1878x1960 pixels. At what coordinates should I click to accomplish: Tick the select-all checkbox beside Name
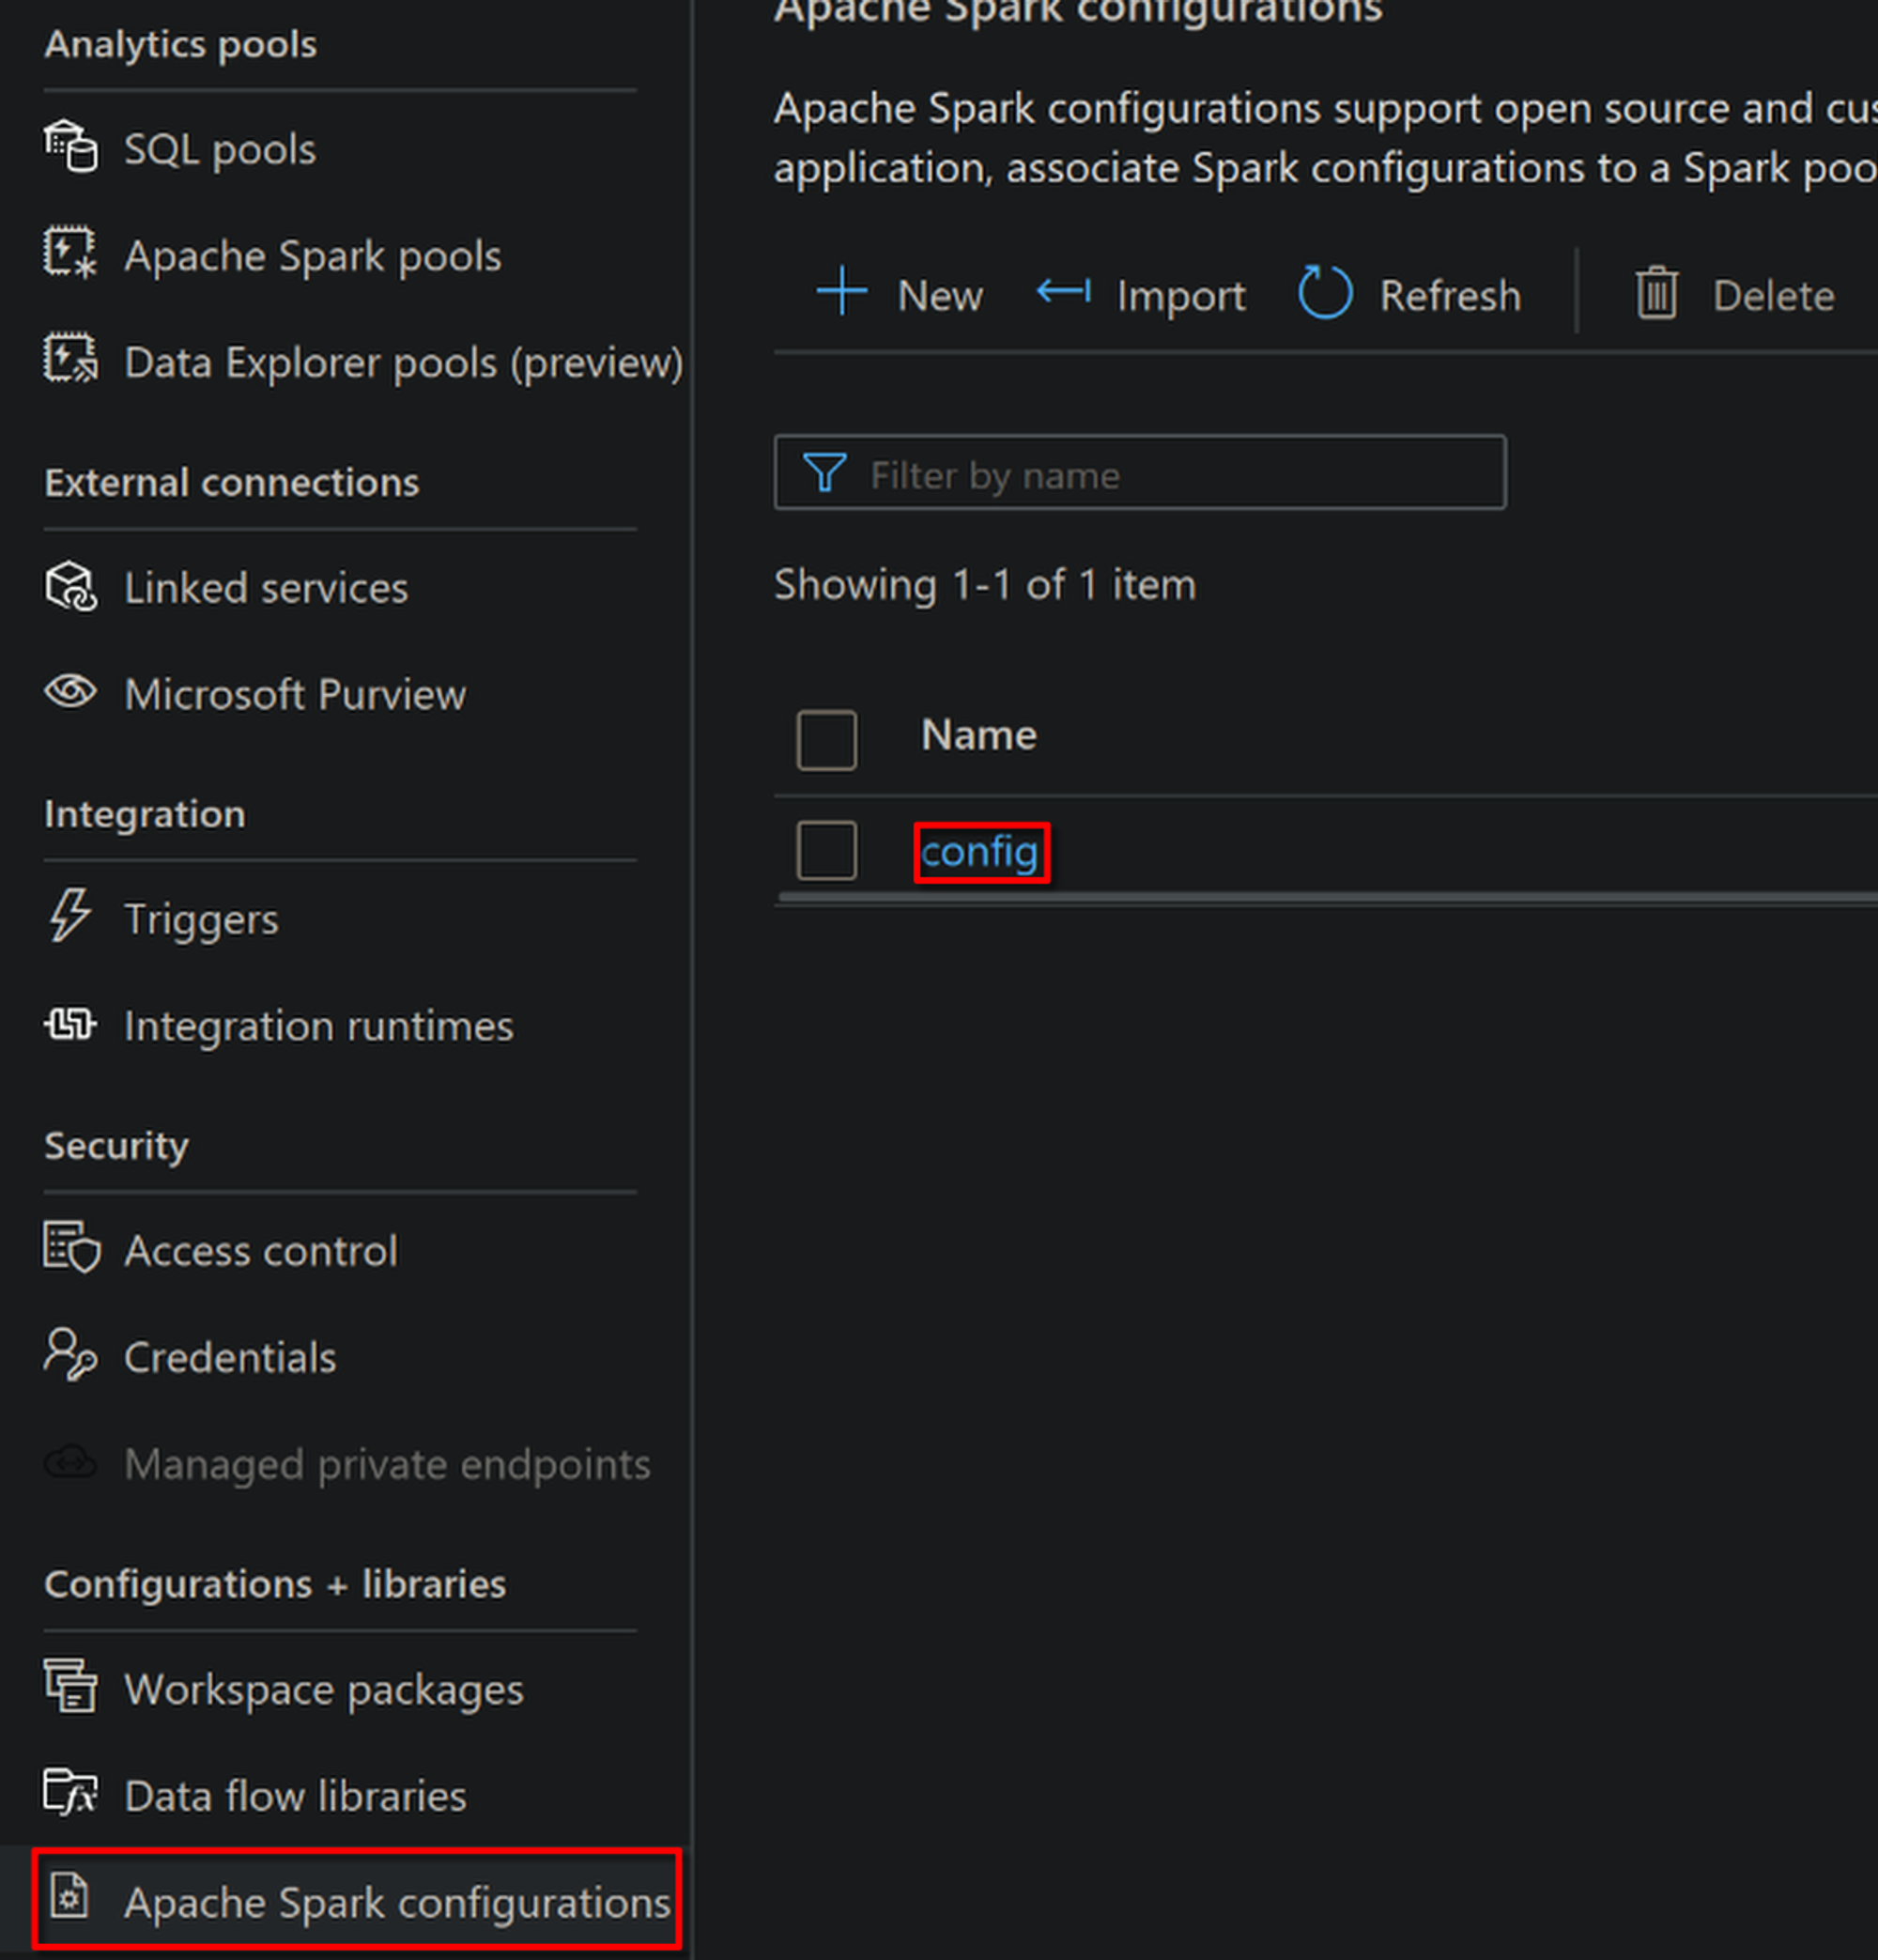point(826,740)
